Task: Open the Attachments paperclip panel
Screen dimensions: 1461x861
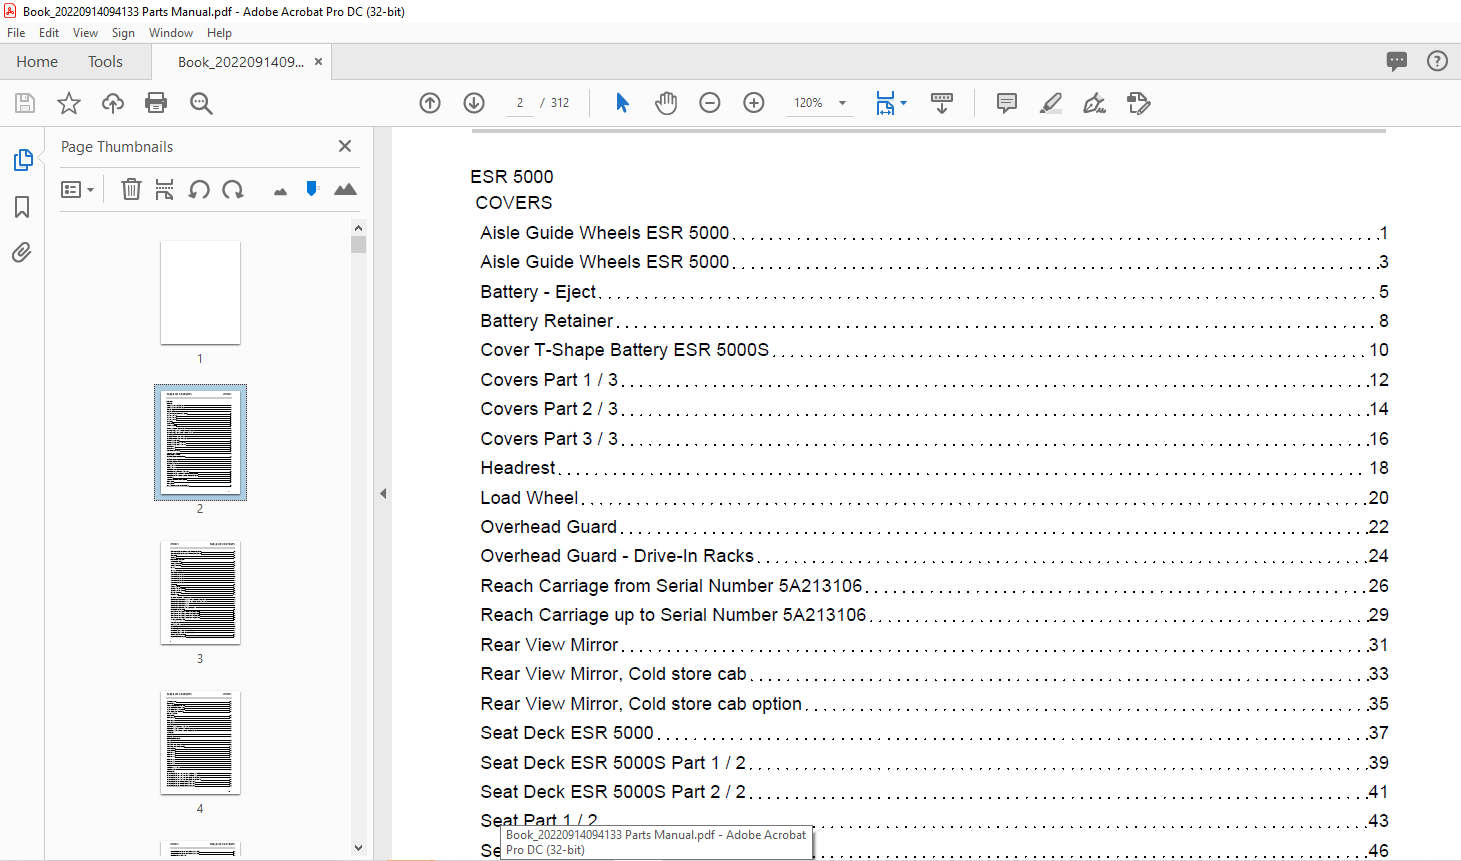Action: pyautogui.click(x=22, y=252)
